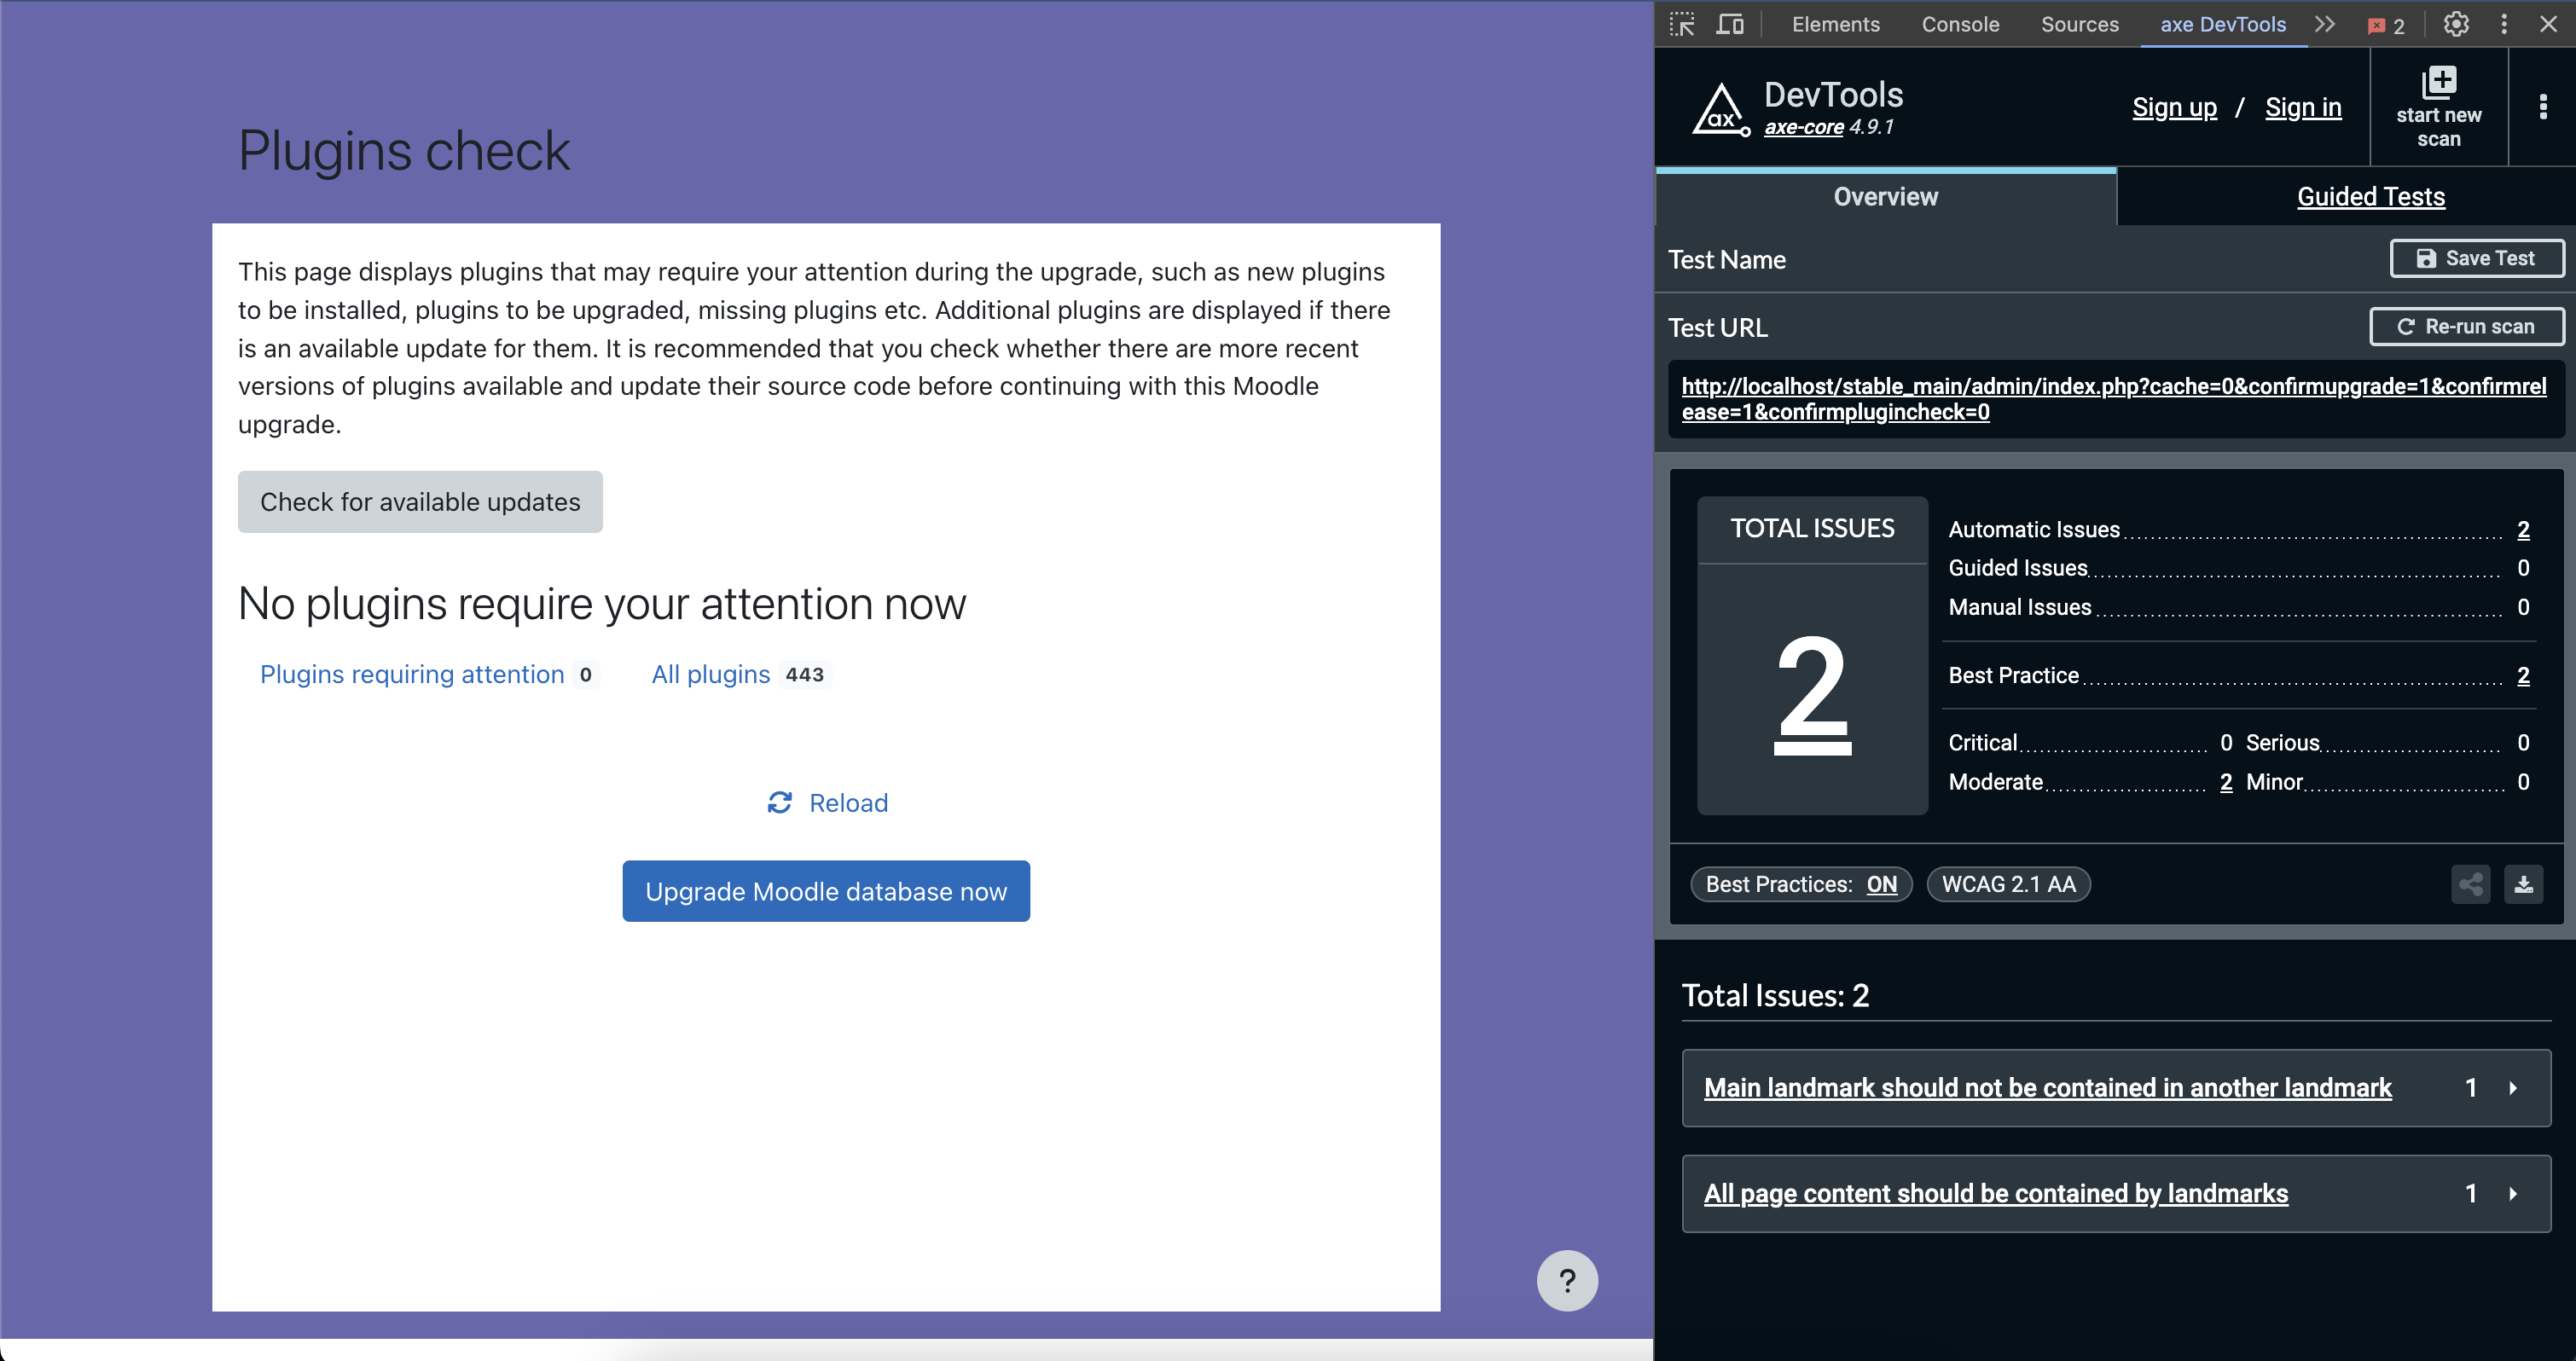Open the test URL link
Image resolution: width=2576 pixels, height=1361 pixels.
point(2114,399)
